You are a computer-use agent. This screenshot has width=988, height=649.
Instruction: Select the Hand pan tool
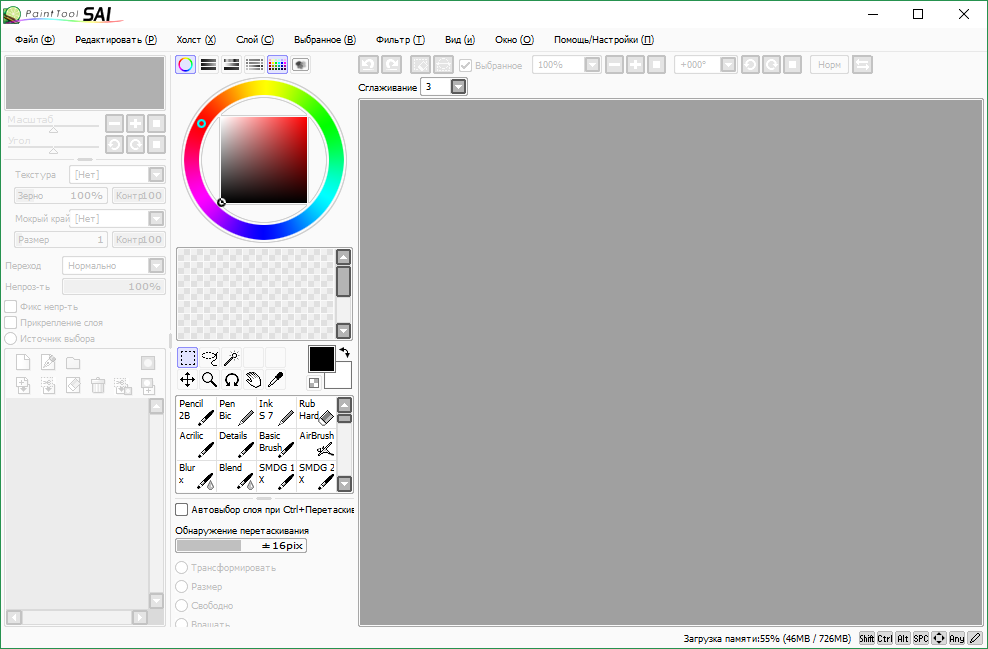pyautogui.click(x=253, y=379)
